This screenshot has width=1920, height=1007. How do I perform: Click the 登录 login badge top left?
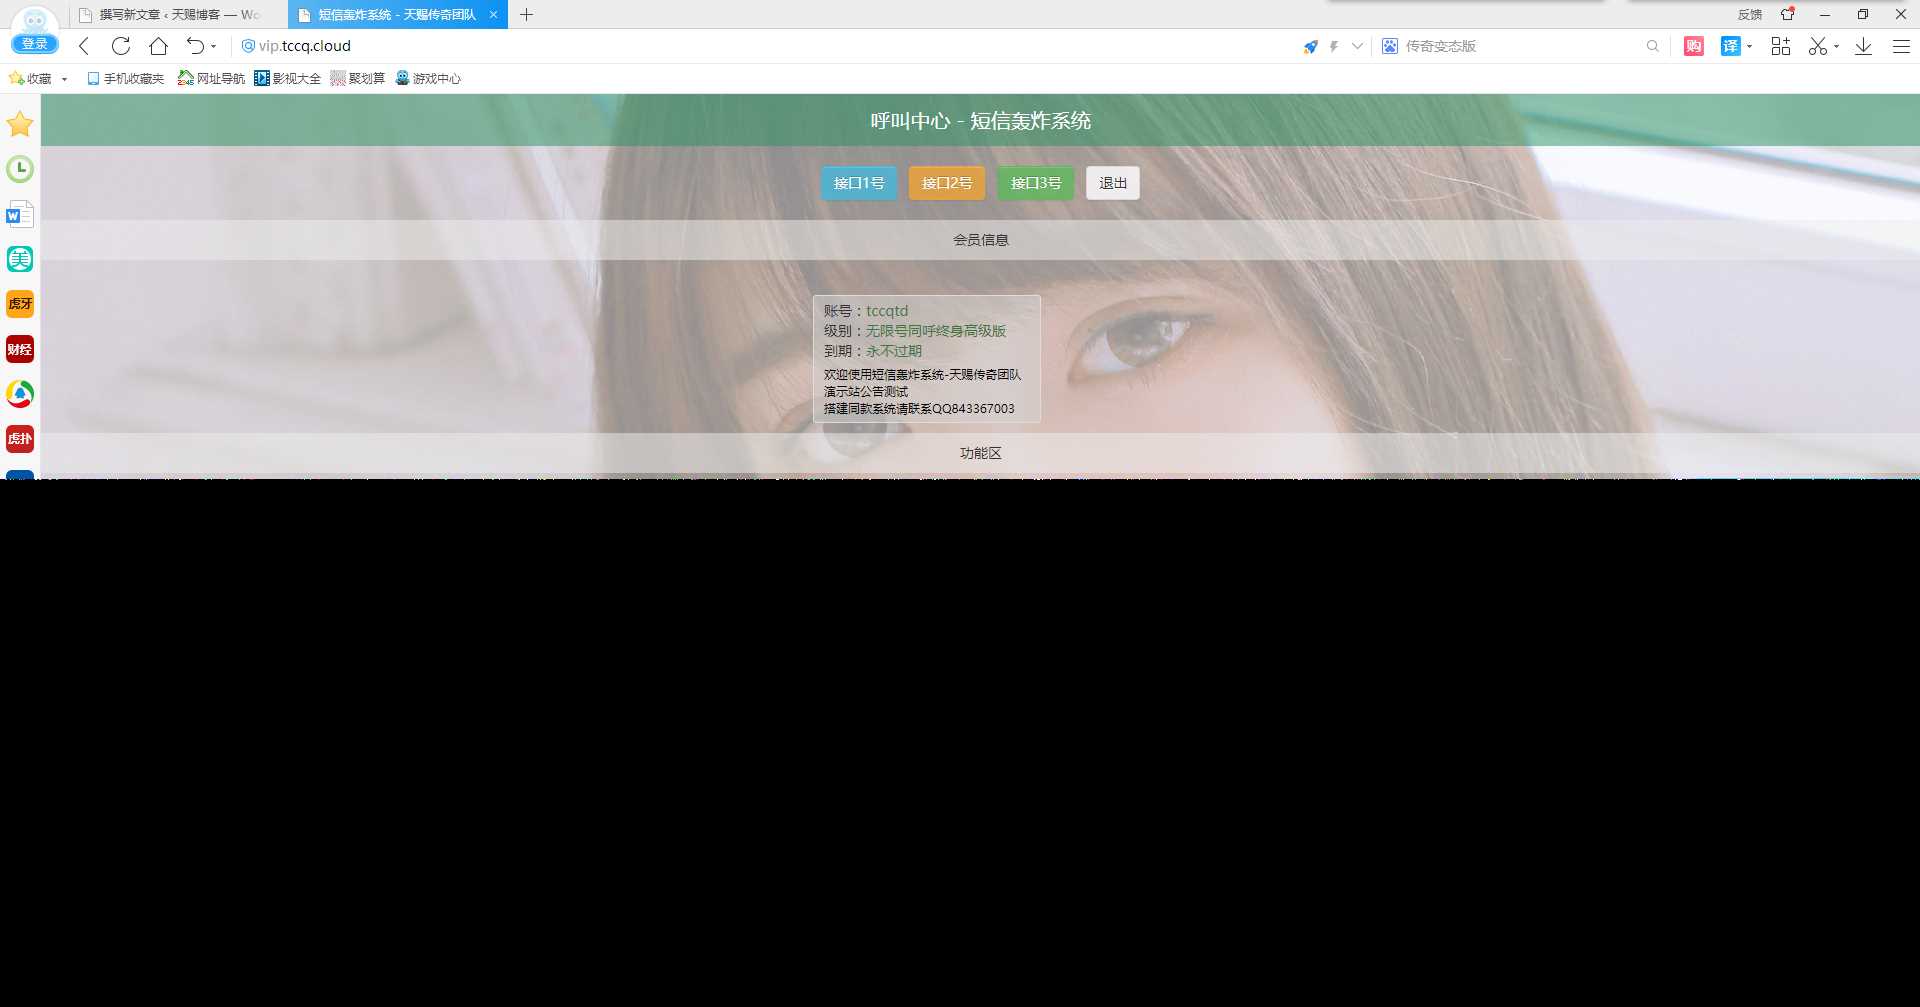[x=34, y=44]
